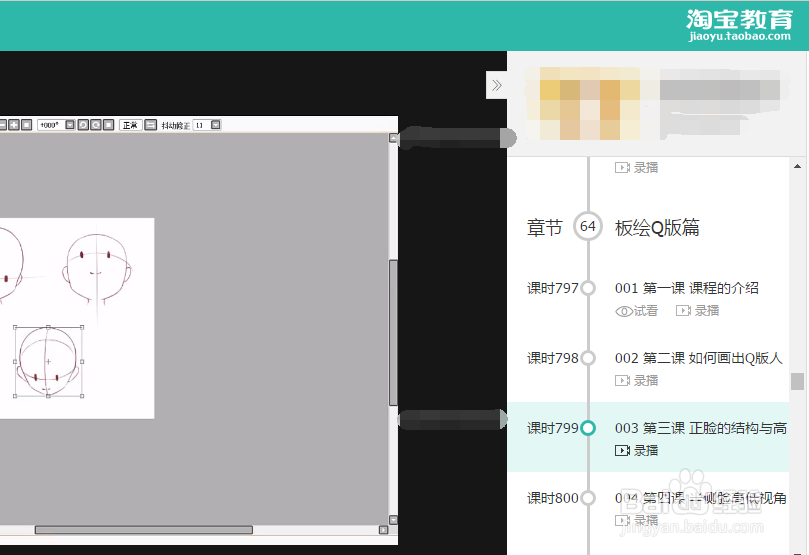Click the 抖动修正 label in the toolbar

175,125
